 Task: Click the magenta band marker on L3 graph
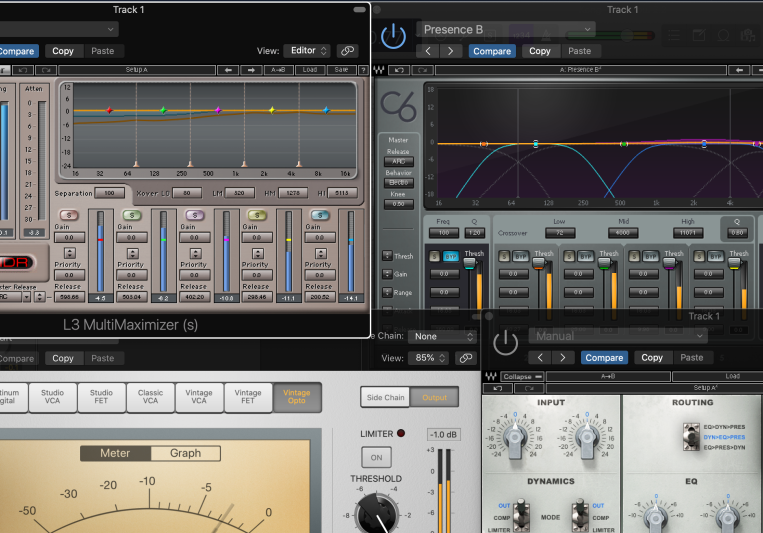click(218, 110)
